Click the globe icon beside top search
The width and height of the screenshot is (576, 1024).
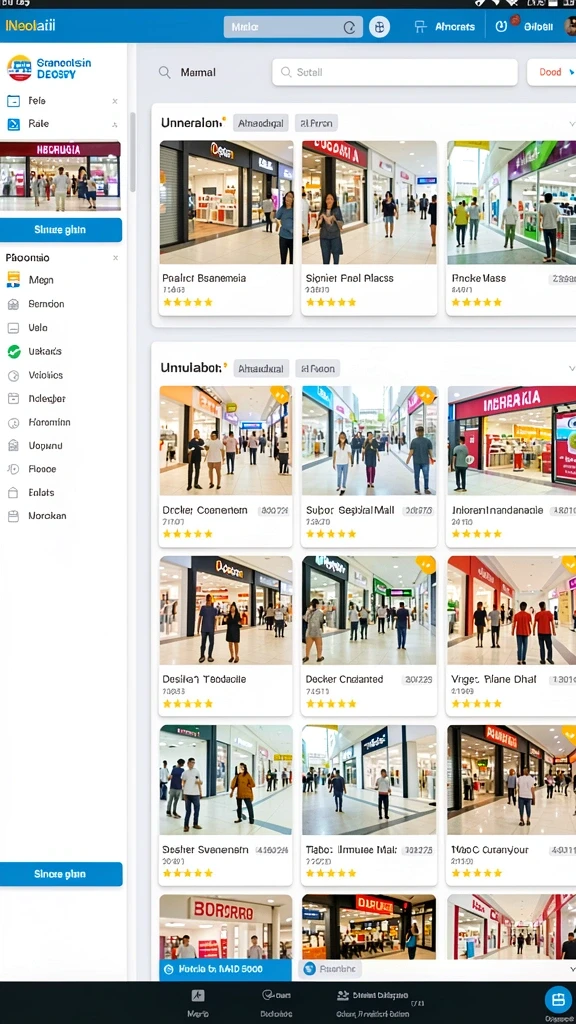coord(379,27)
